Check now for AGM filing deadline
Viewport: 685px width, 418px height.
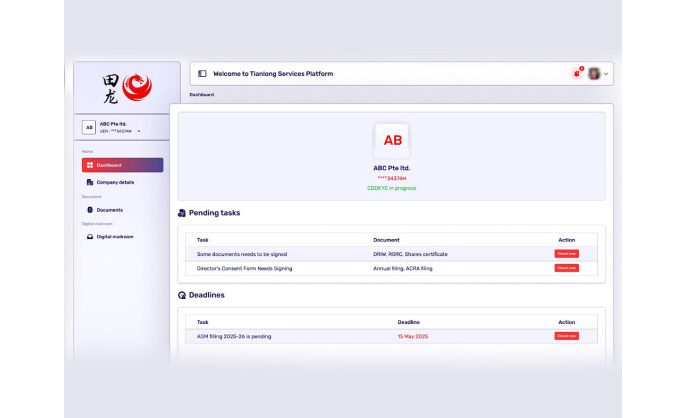point(566,336)
